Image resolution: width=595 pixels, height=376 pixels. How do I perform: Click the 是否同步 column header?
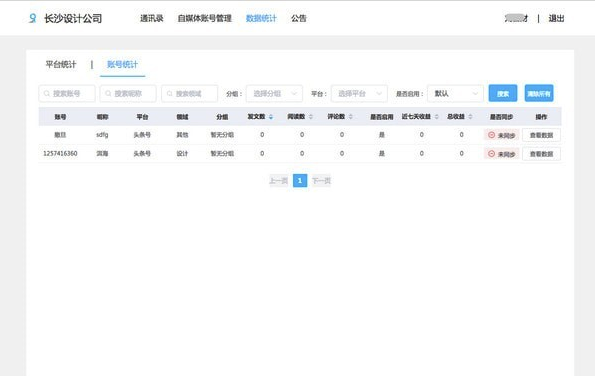(x=501, y=117)
